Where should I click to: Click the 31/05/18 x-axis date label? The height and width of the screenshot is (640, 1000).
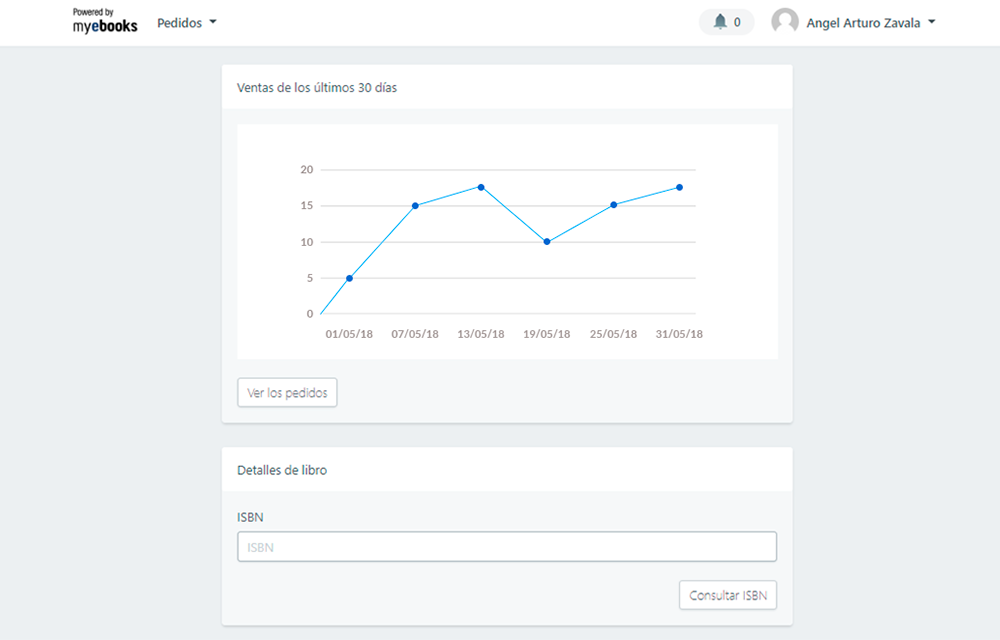(x=679, y=334)
